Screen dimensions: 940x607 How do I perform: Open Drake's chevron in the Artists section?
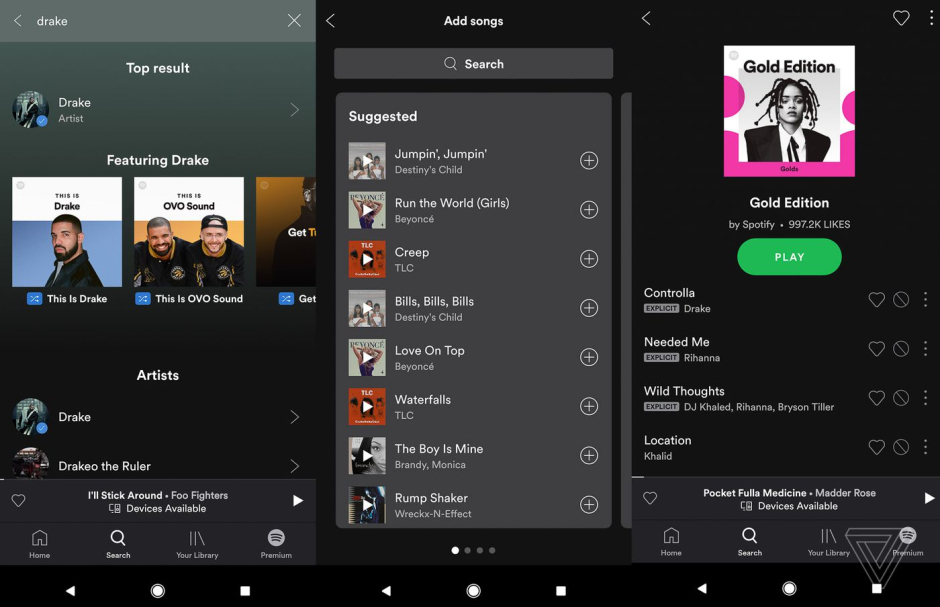[x=294, y=417]
